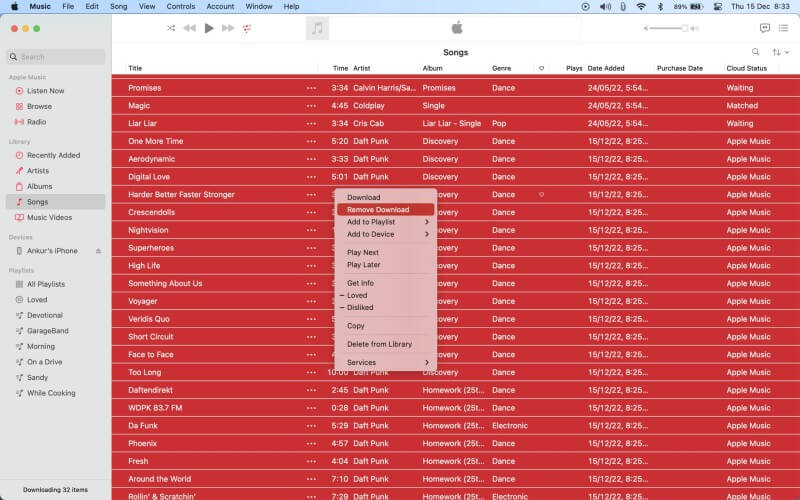Image resolution: width=800 pixels, height=500 pixels.
Task: Select Play Next in context menu
Action: [x=385, y=253]
